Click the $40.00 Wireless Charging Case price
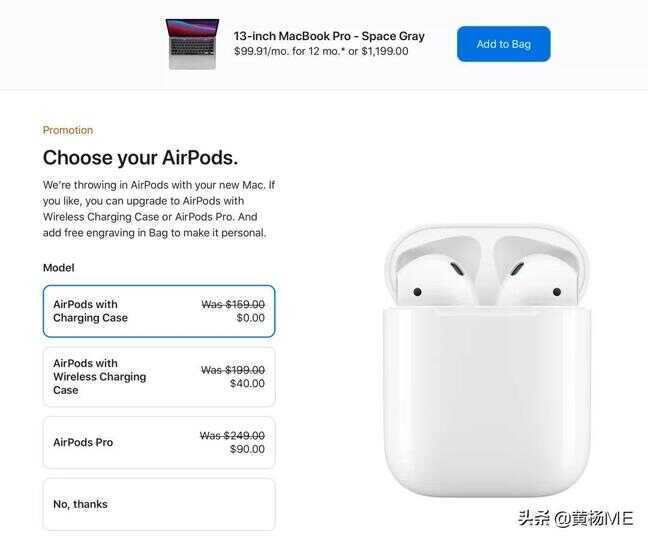Viewport: 648px width, 541px height. [247, 384]
